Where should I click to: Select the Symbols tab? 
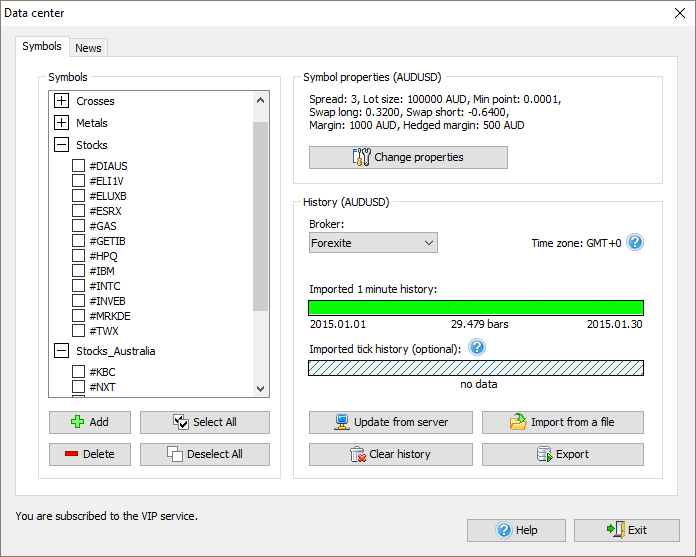pyautogui.click(x=42, y=47)
